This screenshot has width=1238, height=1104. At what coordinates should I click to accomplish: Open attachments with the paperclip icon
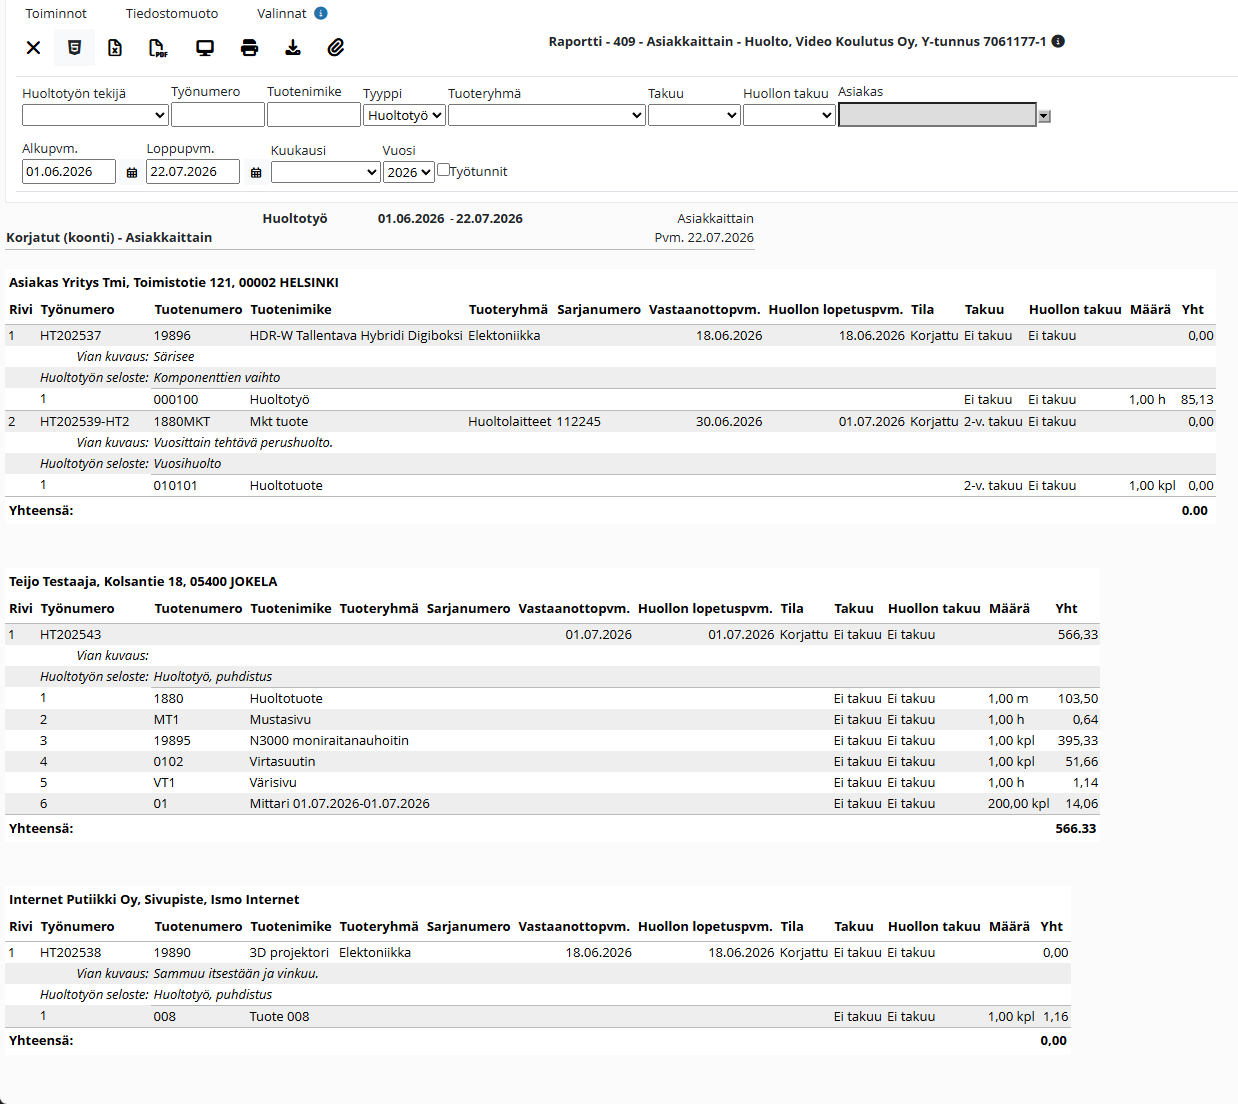(336, 47)
